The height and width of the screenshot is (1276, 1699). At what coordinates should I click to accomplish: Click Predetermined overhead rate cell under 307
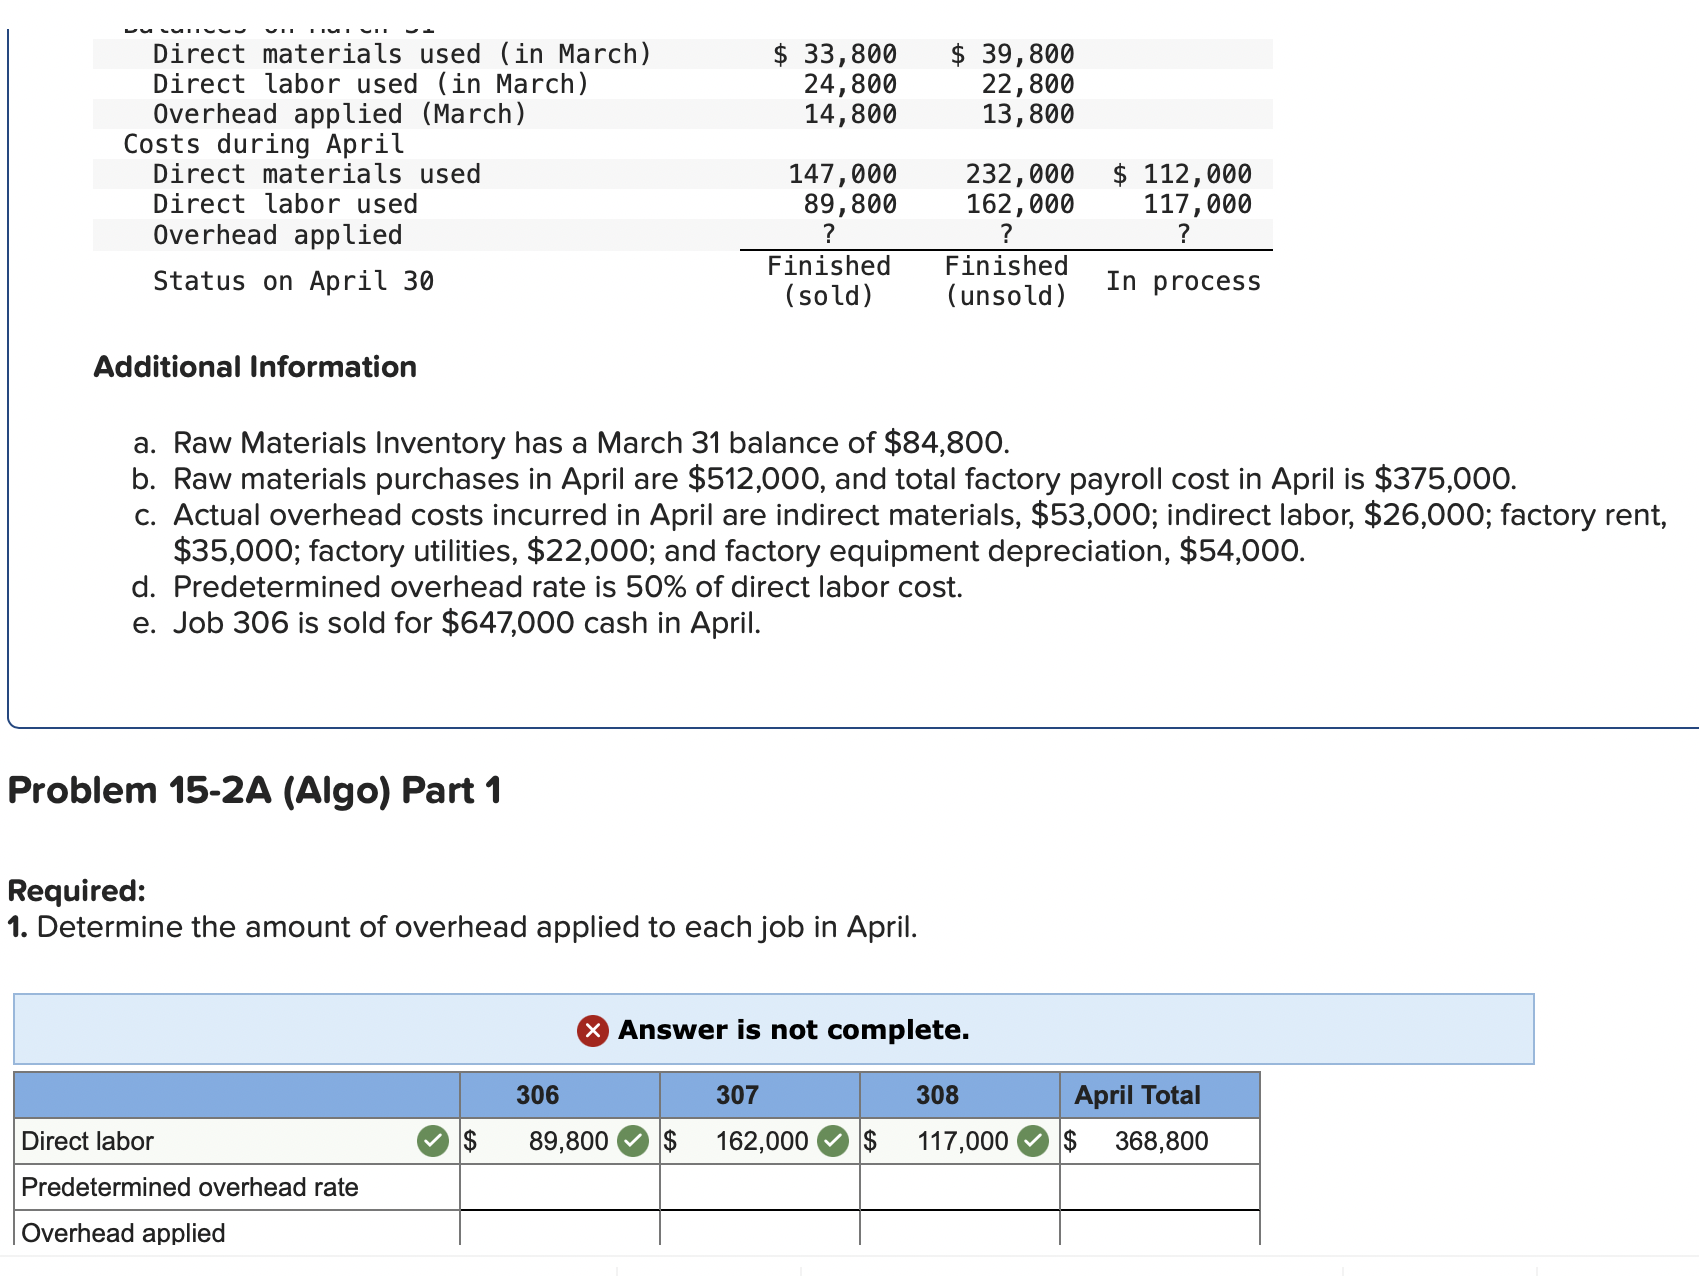[x=758, y=1187]
